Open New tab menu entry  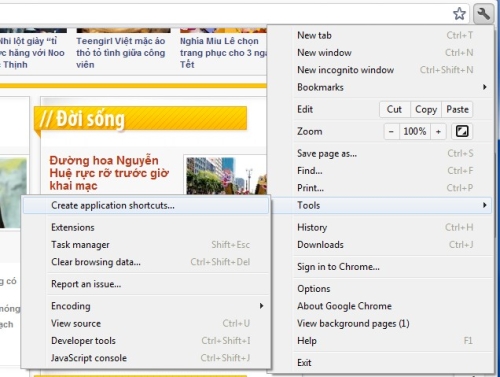click(392, 35)
